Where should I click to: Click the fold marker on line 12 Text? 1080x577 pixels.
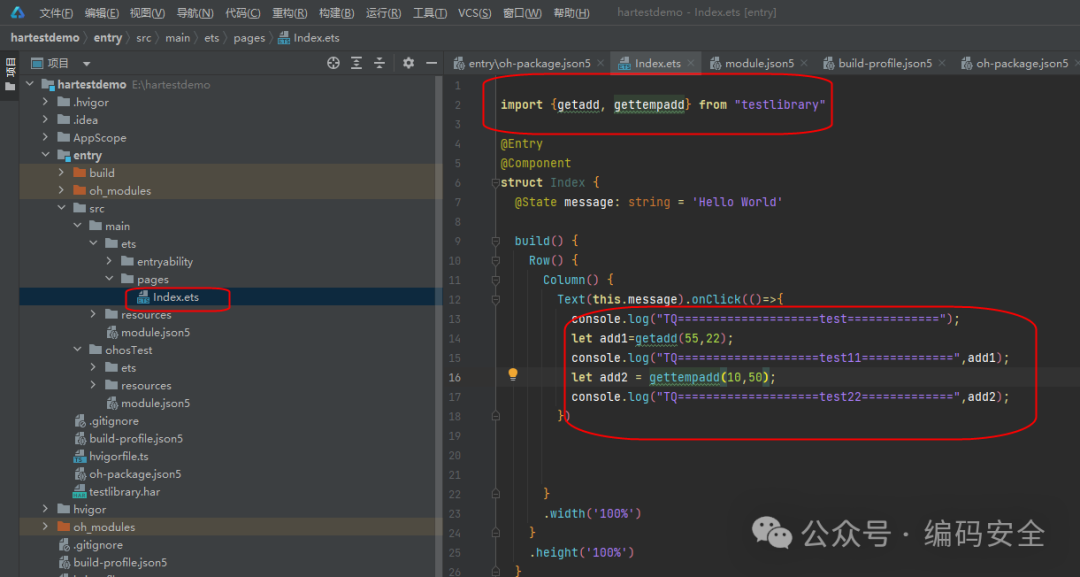(495, 300)
